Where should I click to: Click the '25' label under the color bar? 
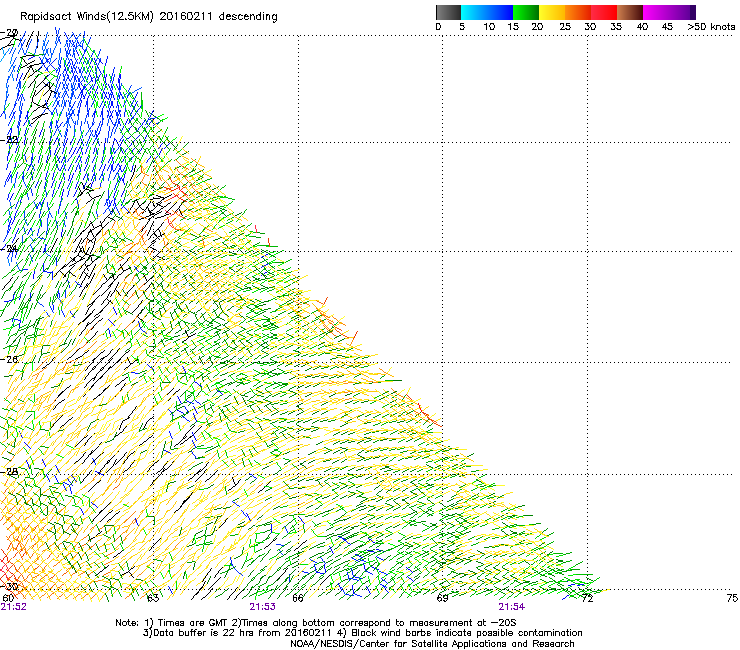click(x=565, y=27)
